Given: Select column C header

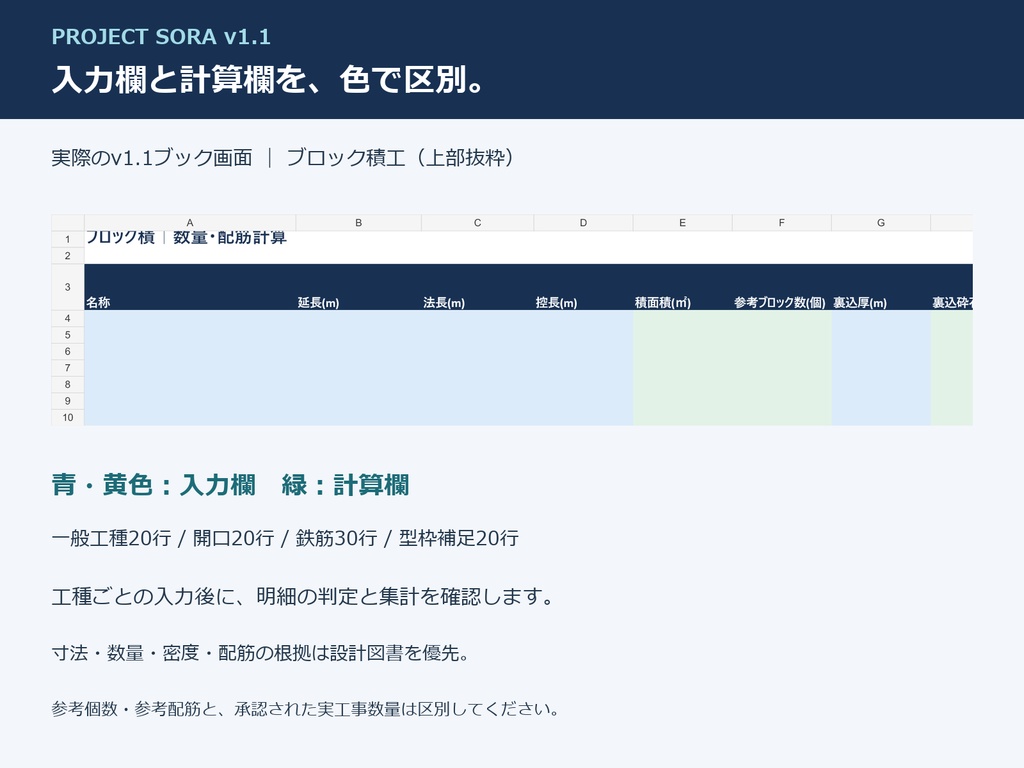Looking at the screenshot, I should tap(477, 223).
